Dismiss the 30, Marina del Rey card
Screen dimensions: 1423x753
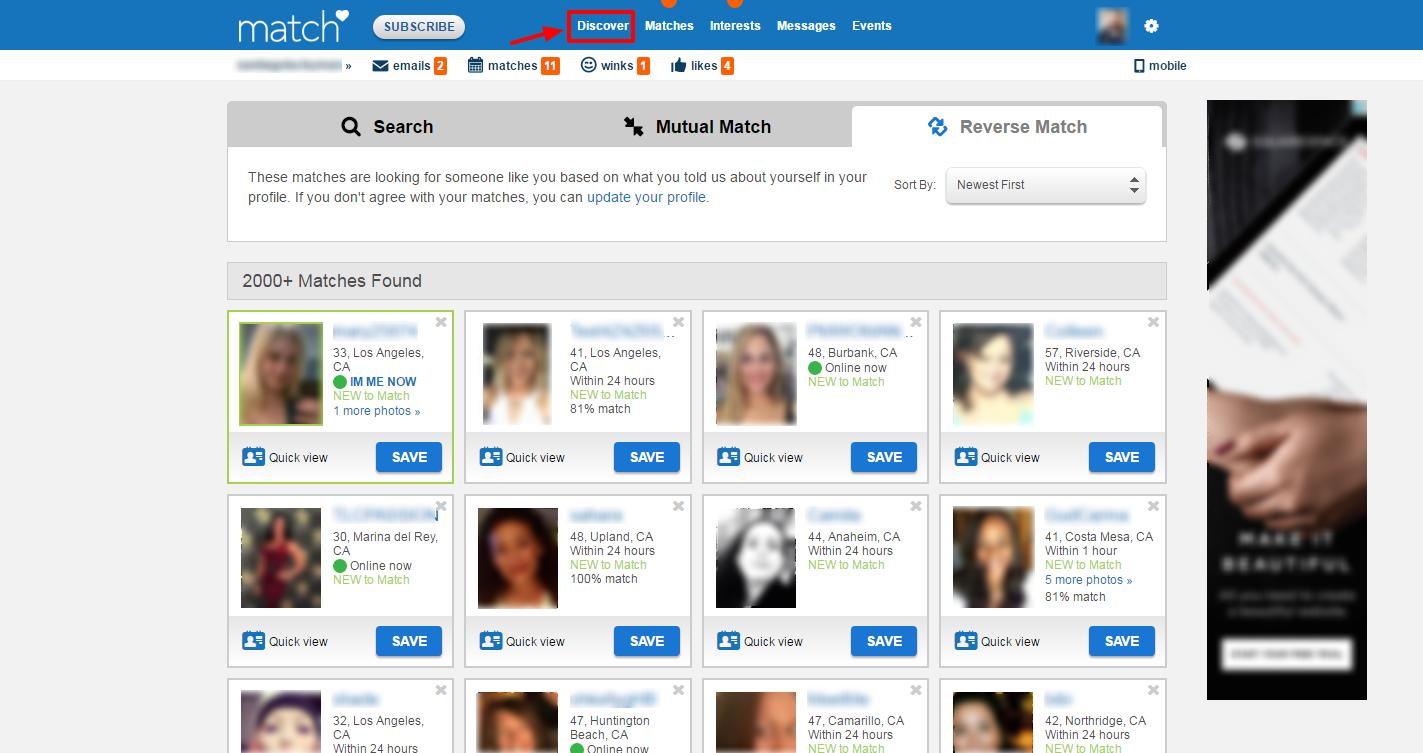441,506
